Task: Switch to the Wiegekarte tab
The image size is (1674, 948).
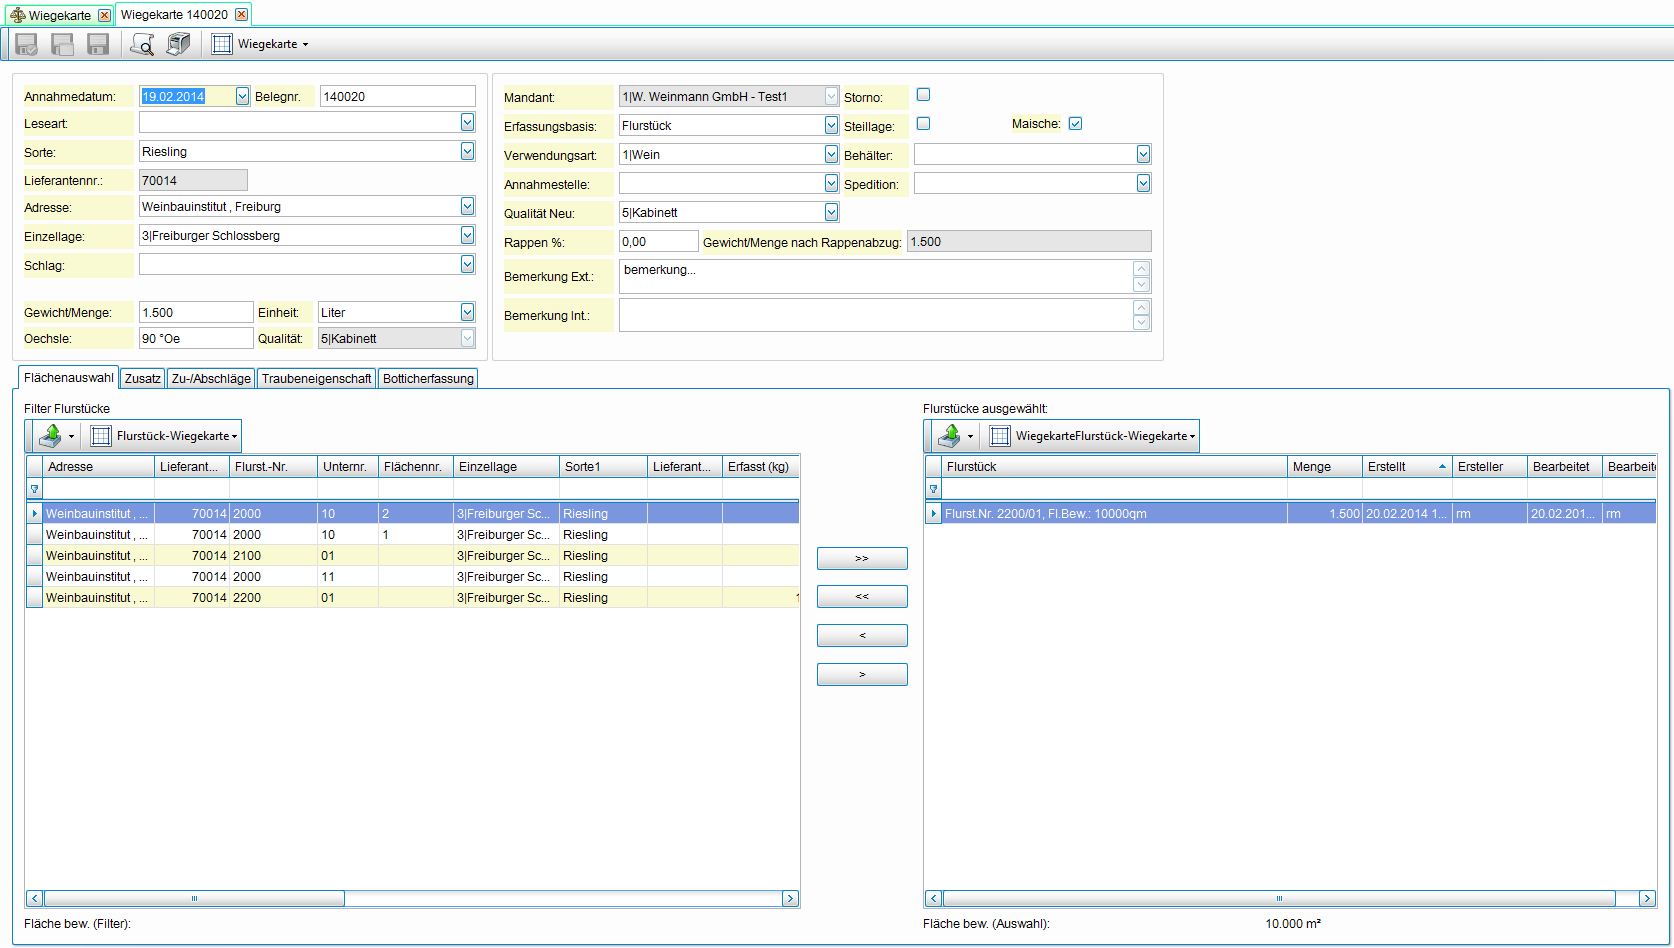Action: [60, 15]
